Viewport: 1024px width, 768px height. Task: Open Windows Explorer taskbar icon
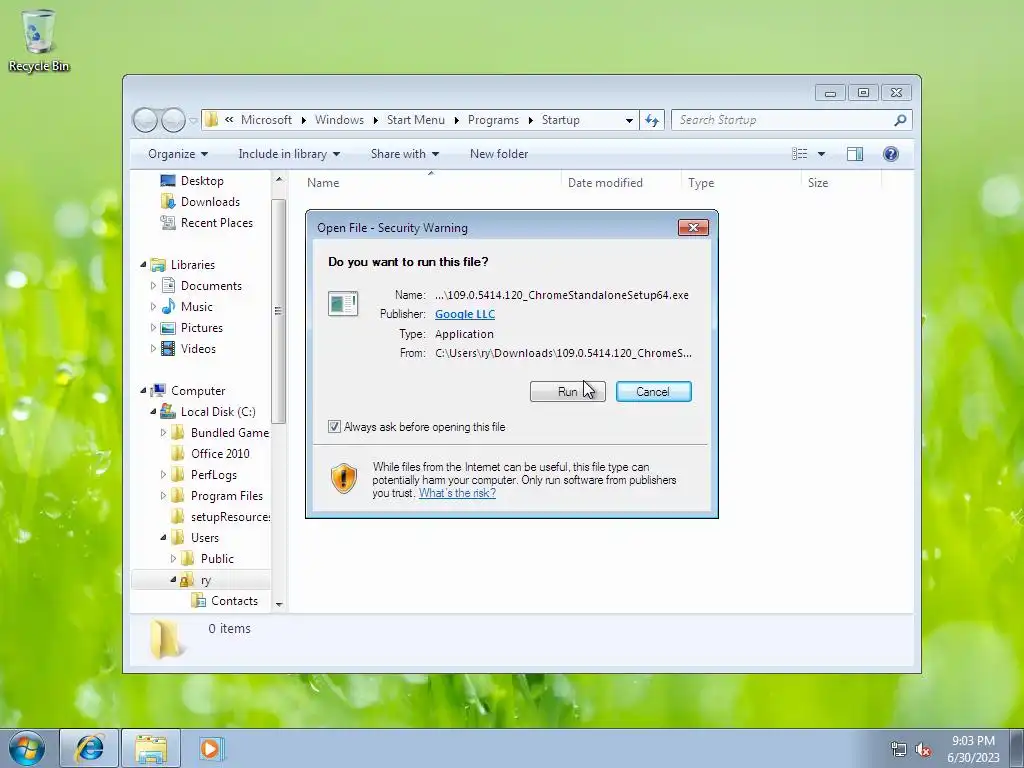coord(151,748)
